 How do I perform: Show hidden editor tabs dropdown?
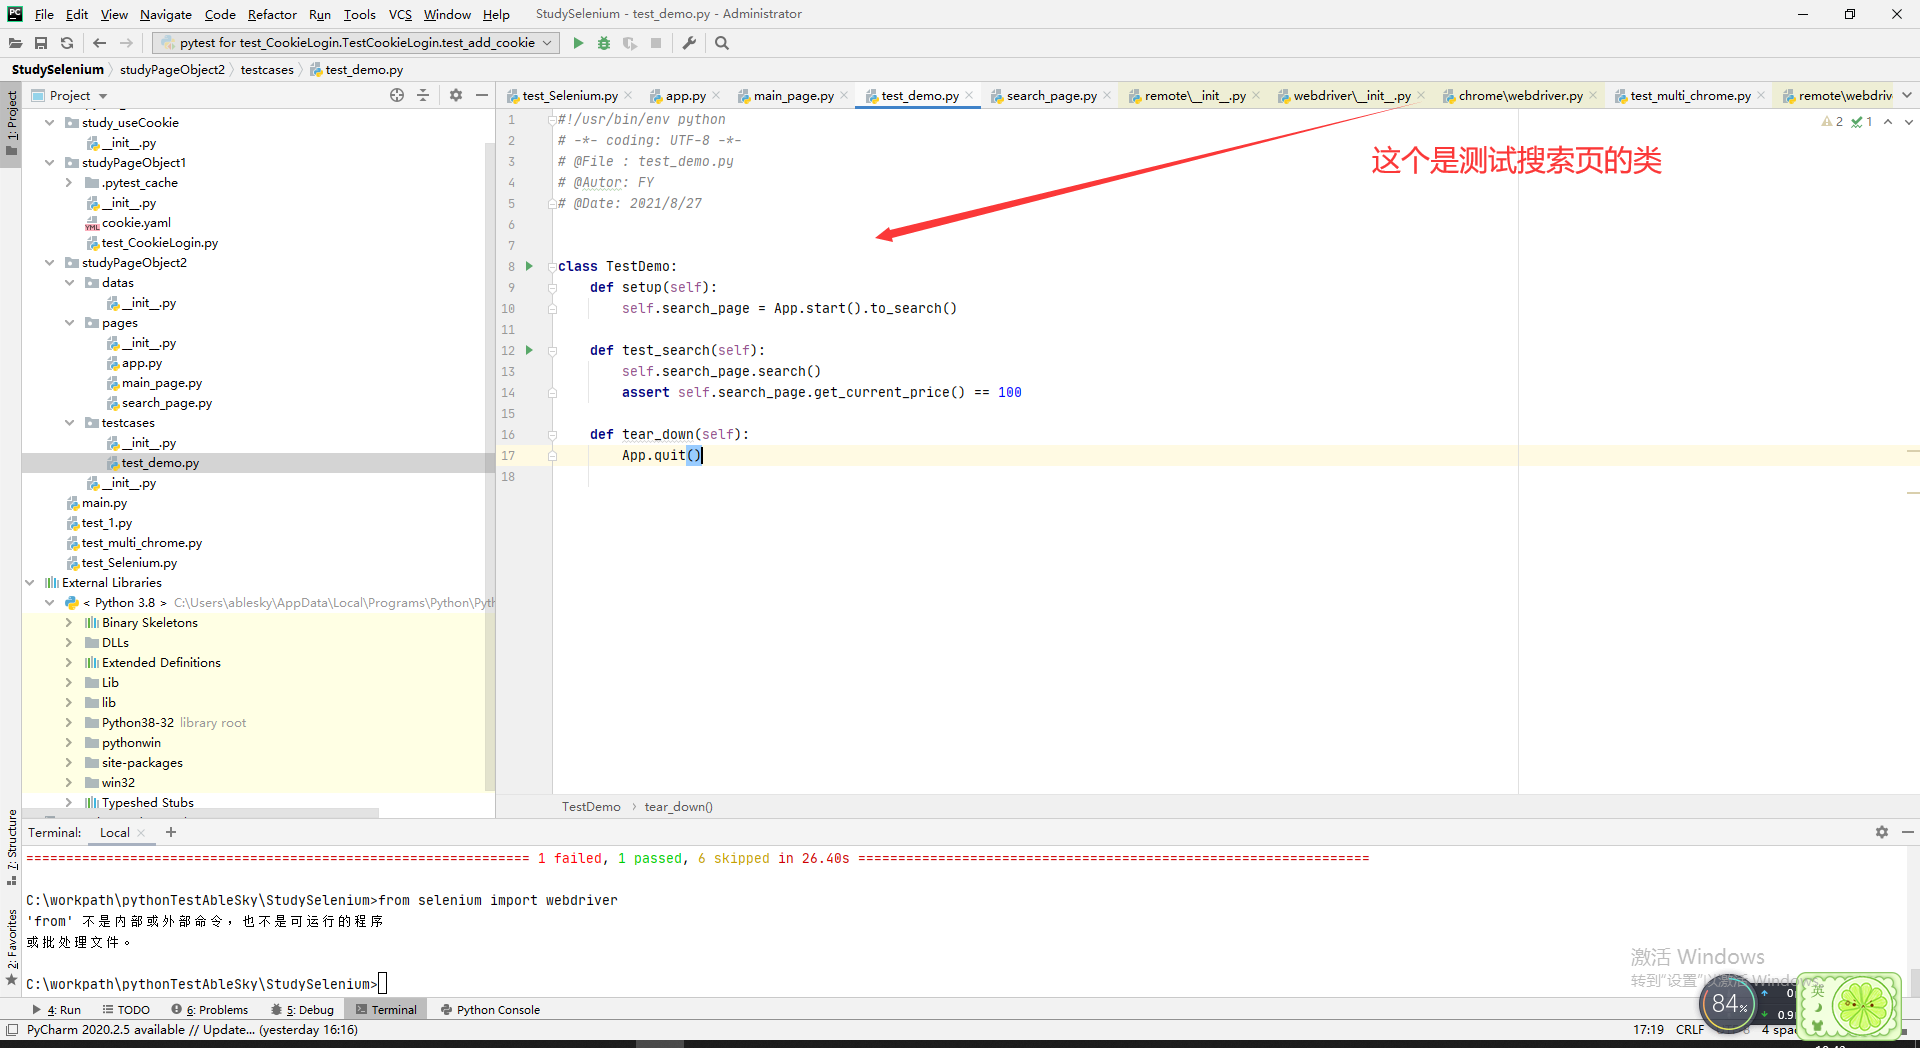tap(1907, 95)
